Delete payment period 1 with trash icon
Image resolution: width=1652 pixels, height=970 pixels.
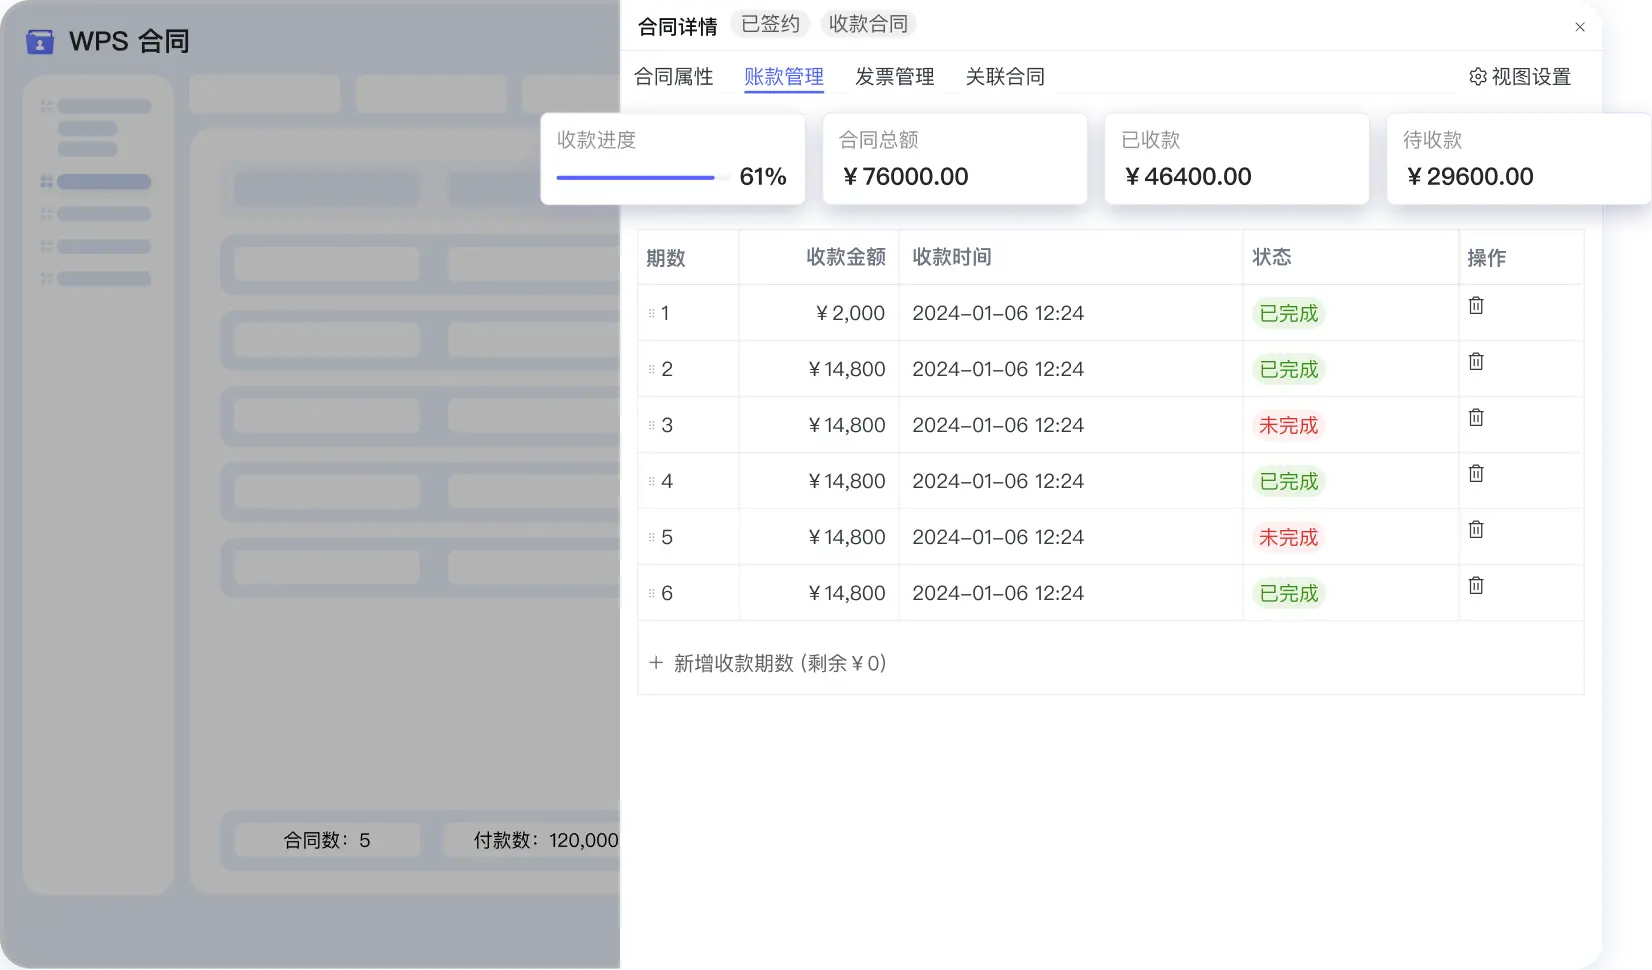point(1476,305)
